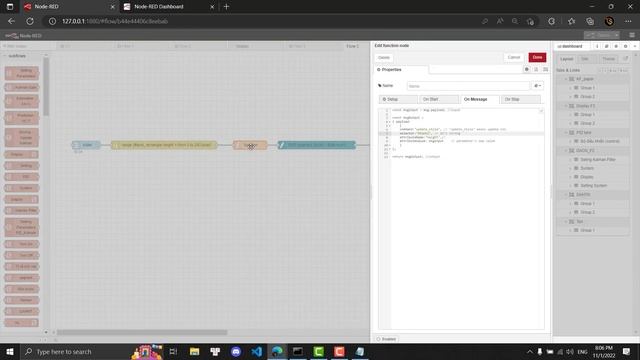Go back in the browser
Viewport: 640px width, 360px height.
[11, 21]
